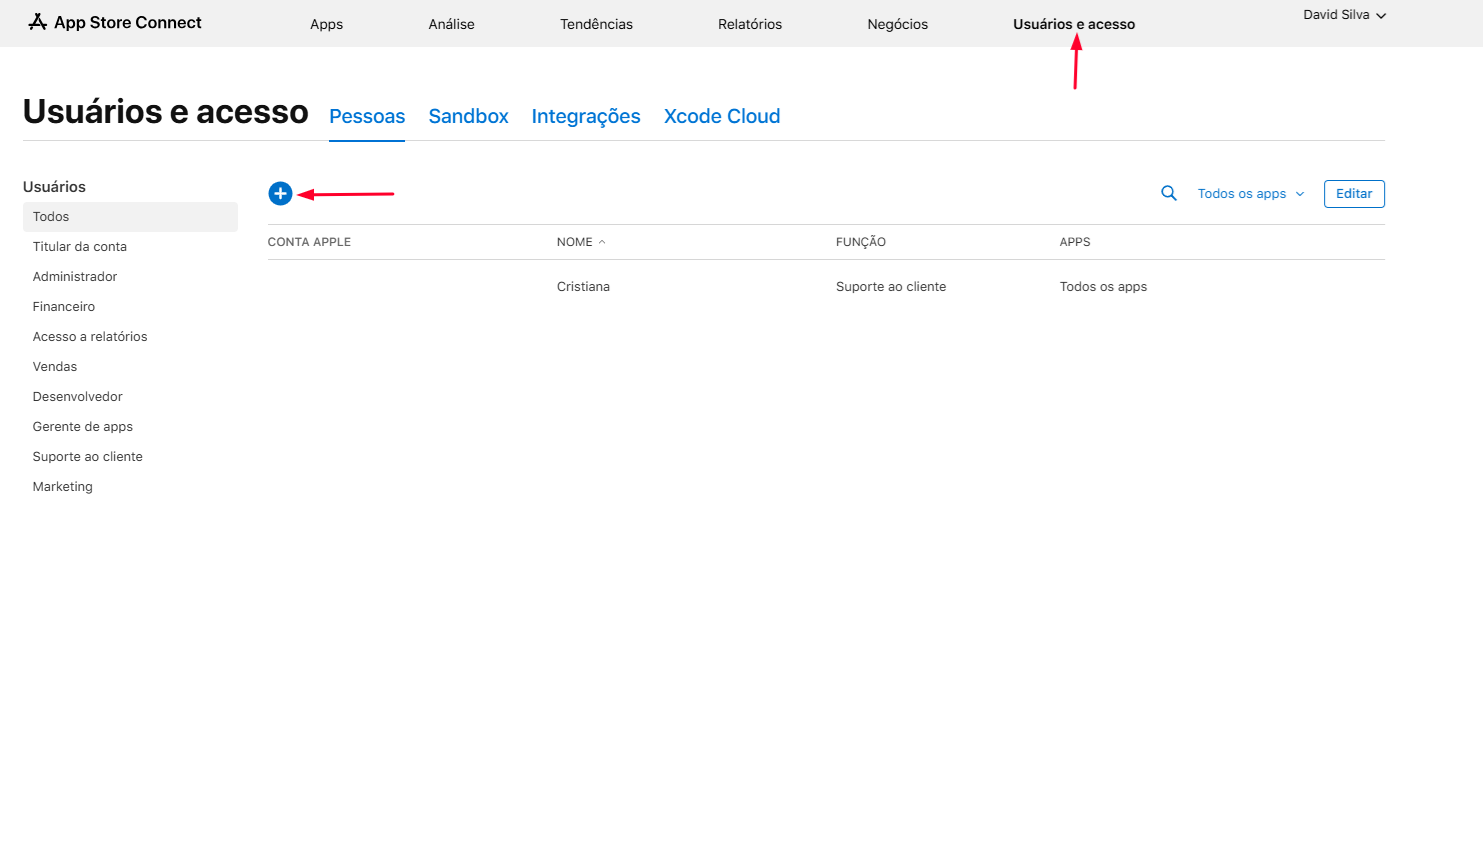
Task: Filter users by Administrador role
Action: pos(75,277)
